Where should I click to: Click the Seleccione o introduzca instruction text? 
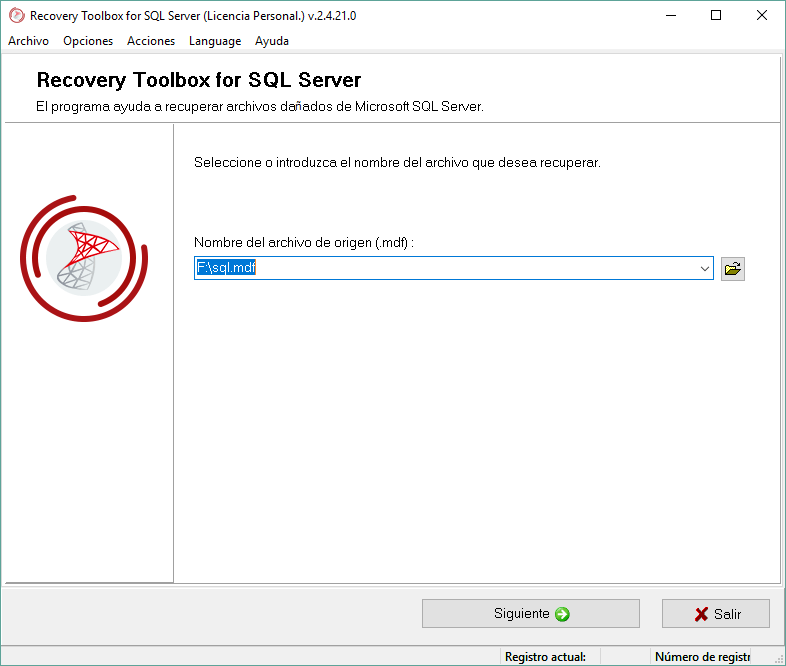click(x=397, y=162)
